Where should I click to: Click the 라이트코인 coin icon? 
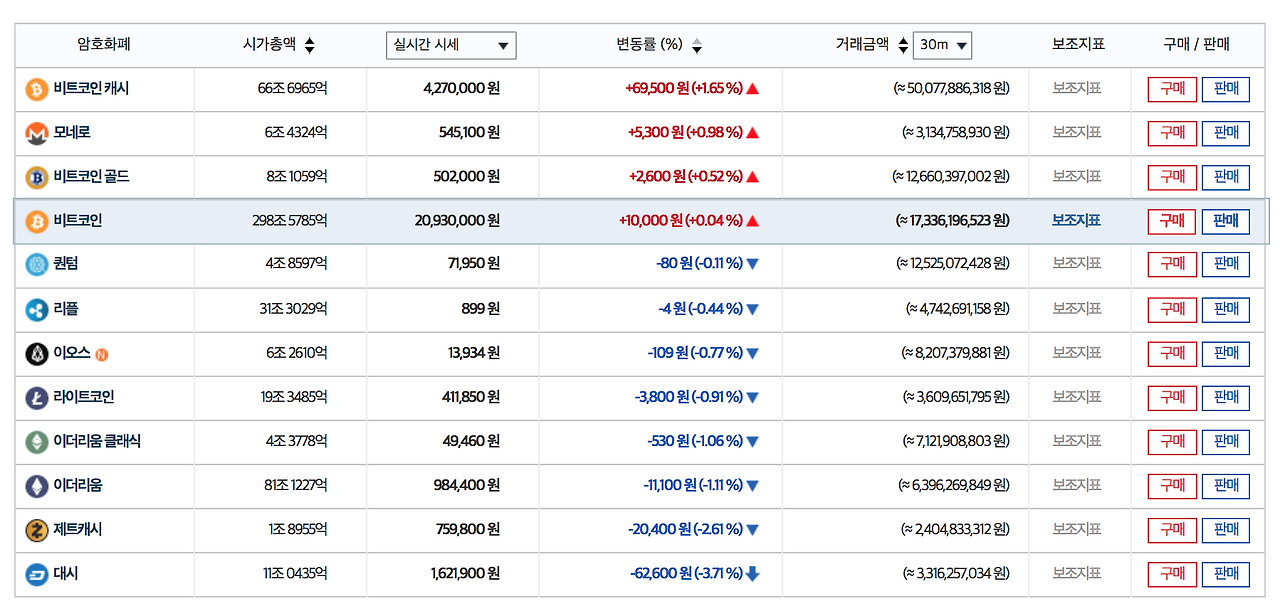coord(37,397)
